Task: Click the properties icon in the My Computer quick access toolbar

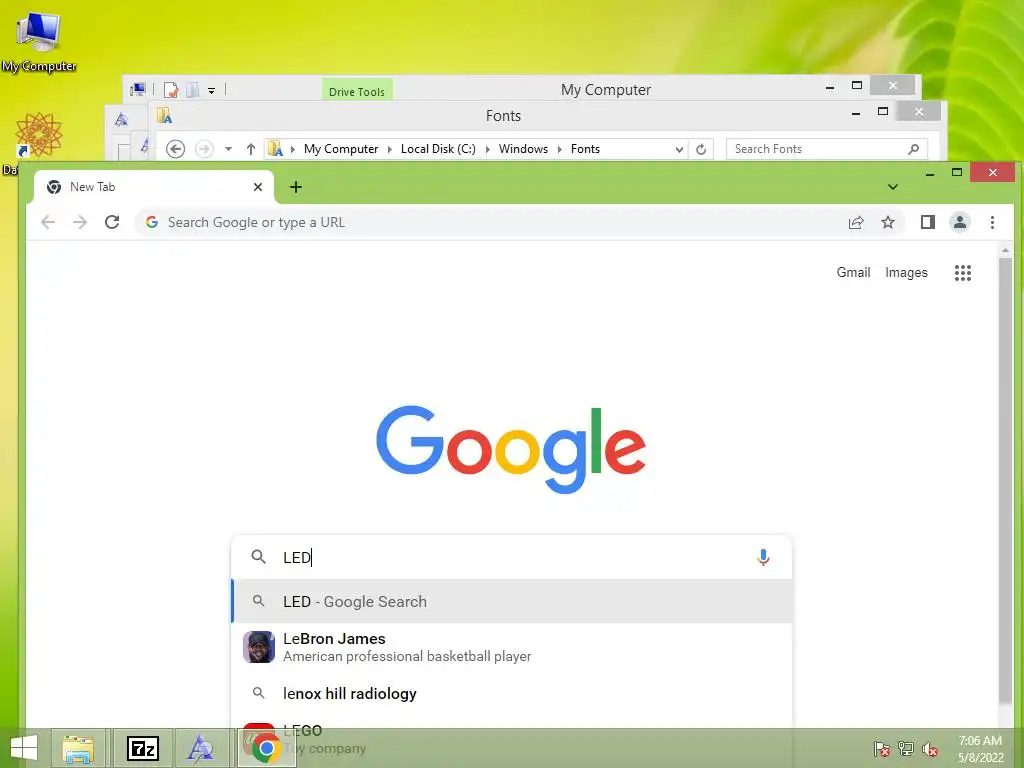Action: coord(171,89)
